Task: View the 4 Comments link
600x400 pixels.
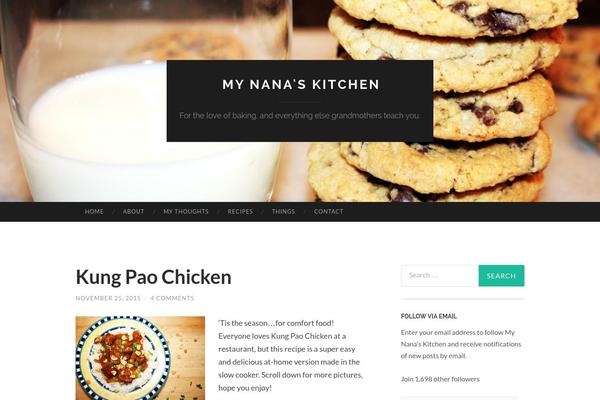Action: pos(172,298)
